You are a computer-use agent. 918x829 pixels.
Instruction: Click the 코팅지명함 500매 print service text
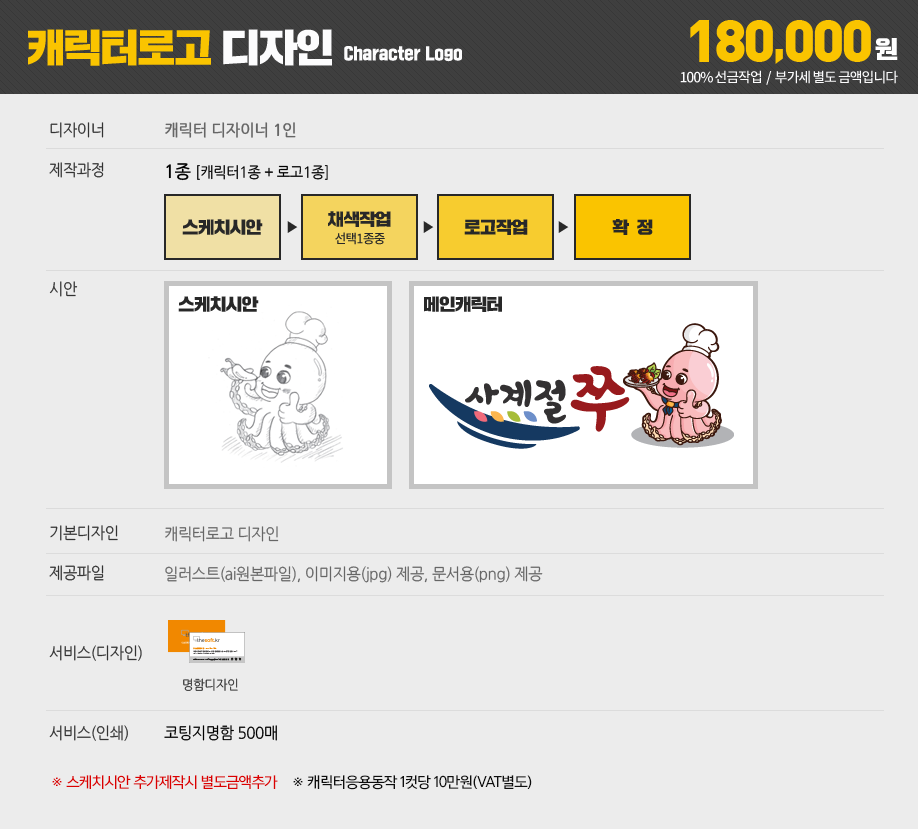[221, 732]
